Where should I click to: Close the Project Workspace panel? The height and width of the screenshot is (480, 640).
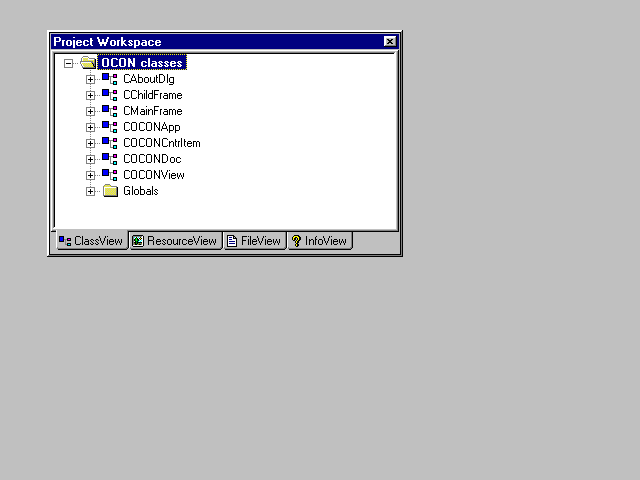(x=390, y=41)
